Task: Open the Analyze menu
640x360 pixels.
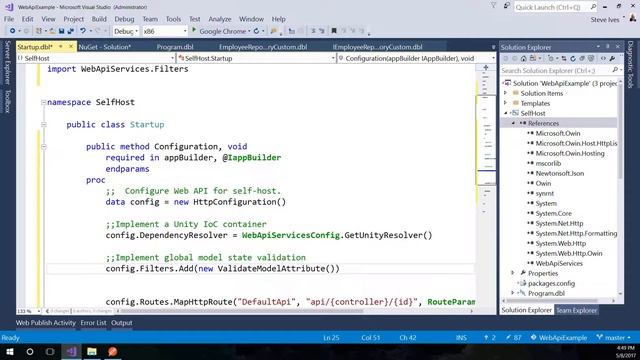Action: point(220,19)
